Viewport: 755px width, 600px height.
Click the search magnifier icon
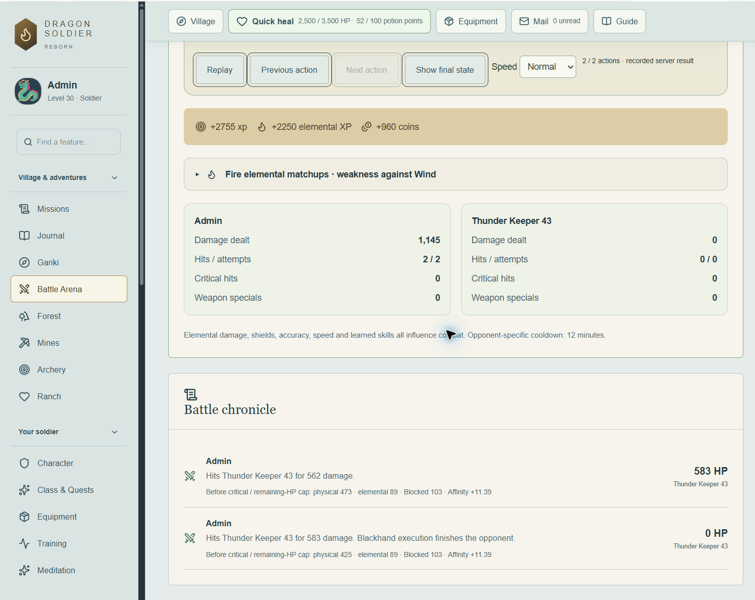click(28, 142)
